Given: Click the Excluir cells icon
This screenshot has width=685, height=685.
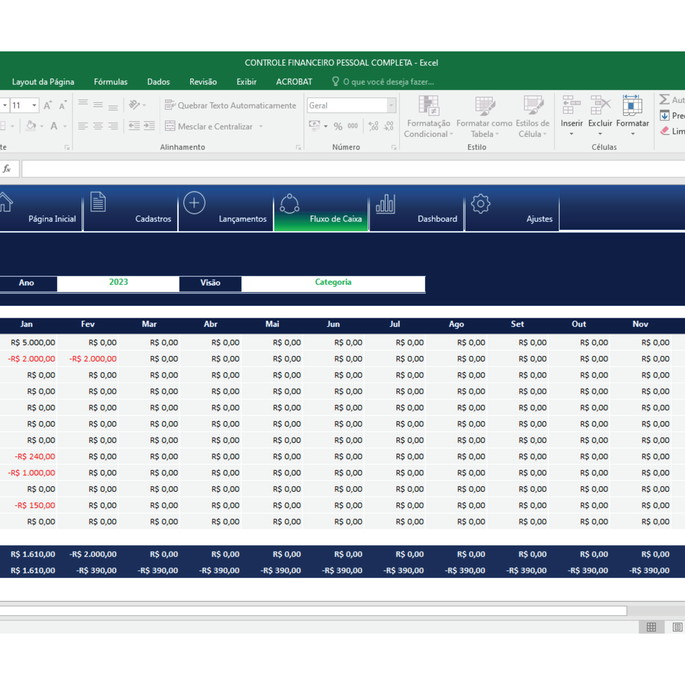Looking at the screenshot, I should 600,105.
